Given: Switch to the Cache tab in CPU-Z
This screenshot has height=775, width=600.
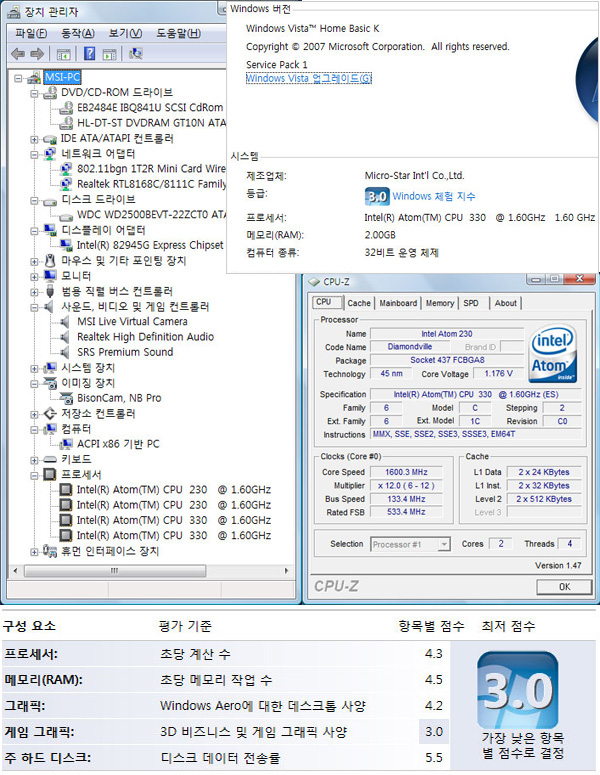Looking at the screenshot, I should point(359,303).
